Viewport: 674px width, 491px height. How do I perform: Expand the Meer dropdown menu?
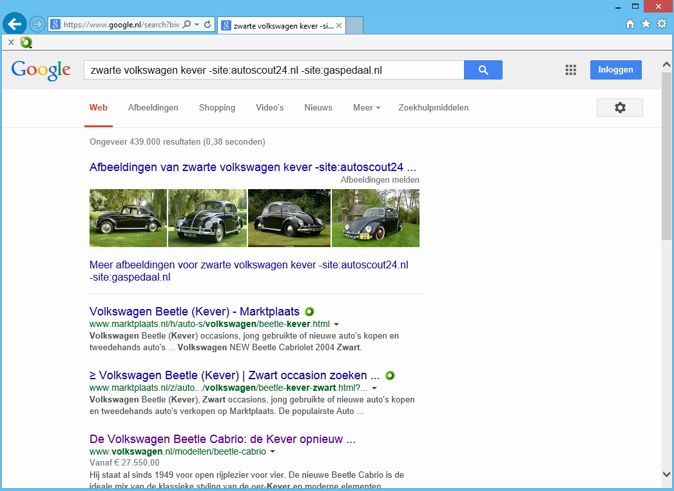(x=366, y=107)
